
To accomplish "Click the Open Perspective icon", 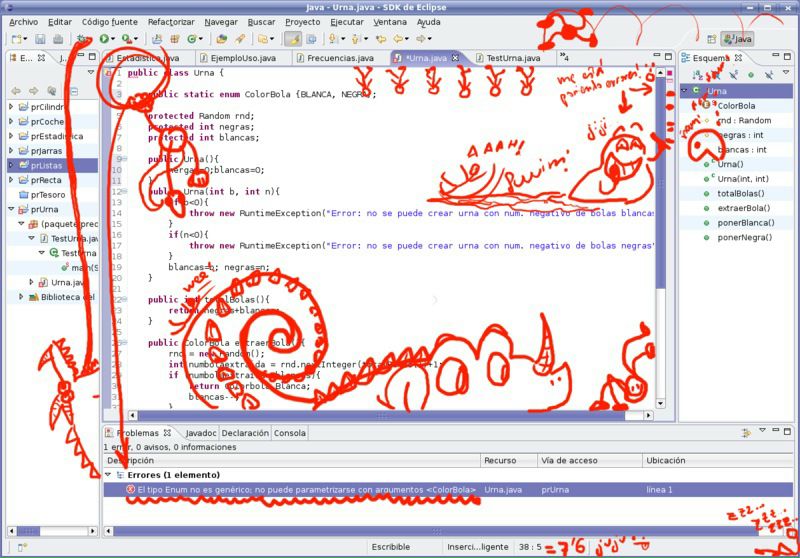I will (x=712, y=39).
